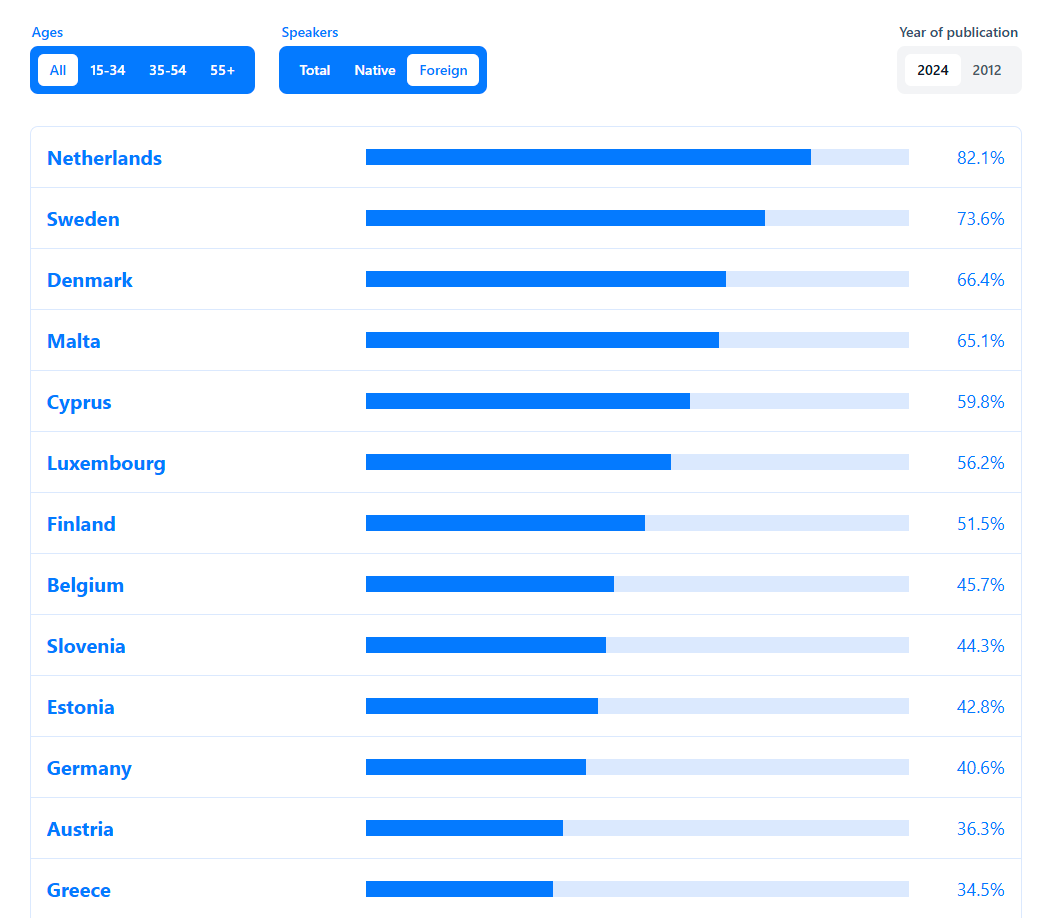Click the Germany country name
The height and width of the screenshot is (918, 1039).
[x=89, y=768]
